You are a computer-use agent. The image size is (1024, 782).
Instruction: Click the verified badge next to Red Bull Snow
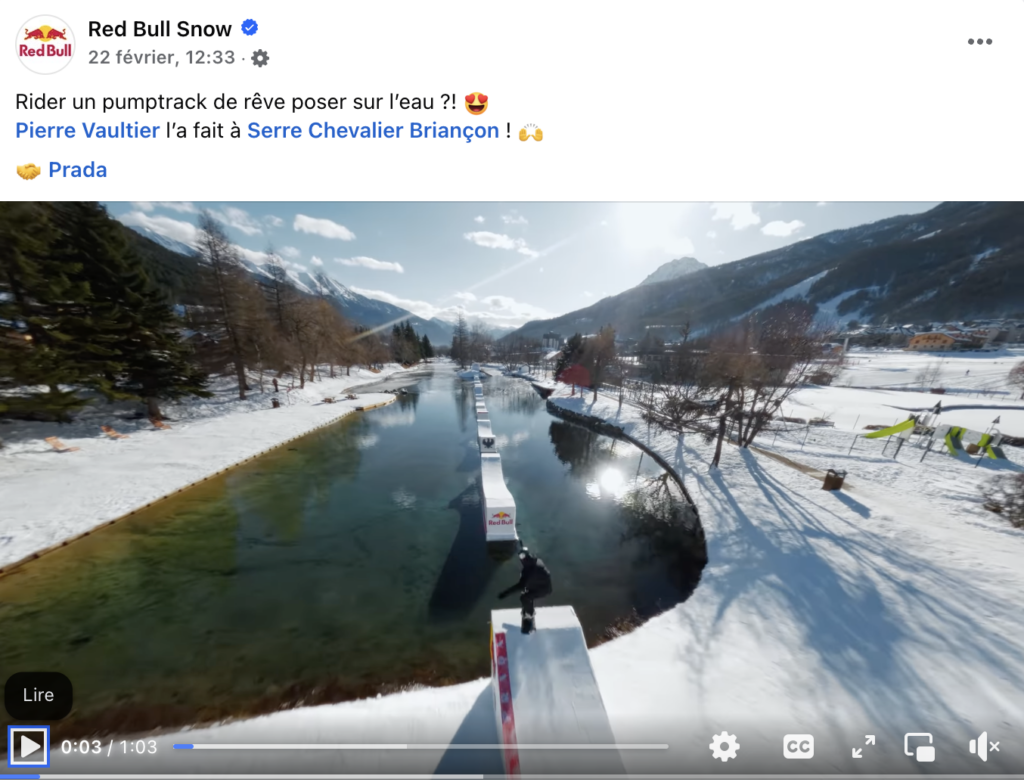249,27
